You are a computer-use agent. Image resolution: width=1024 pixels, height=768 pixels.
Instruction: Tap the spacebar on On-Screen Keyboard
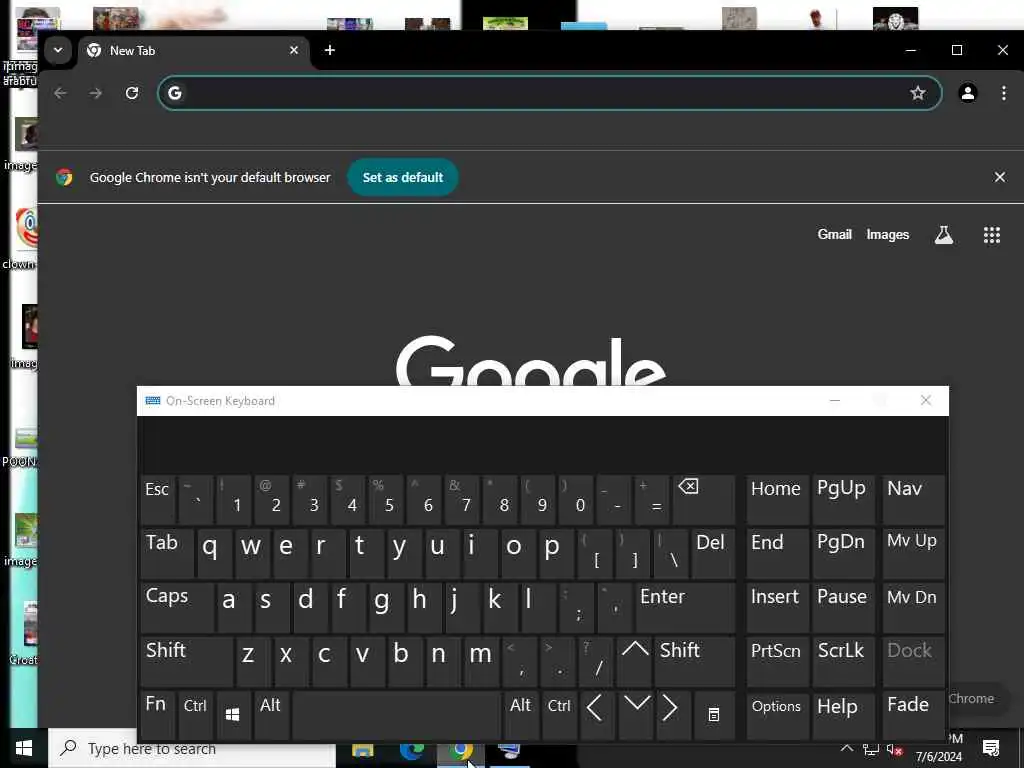pyautogui.click(x=396, y=715)
